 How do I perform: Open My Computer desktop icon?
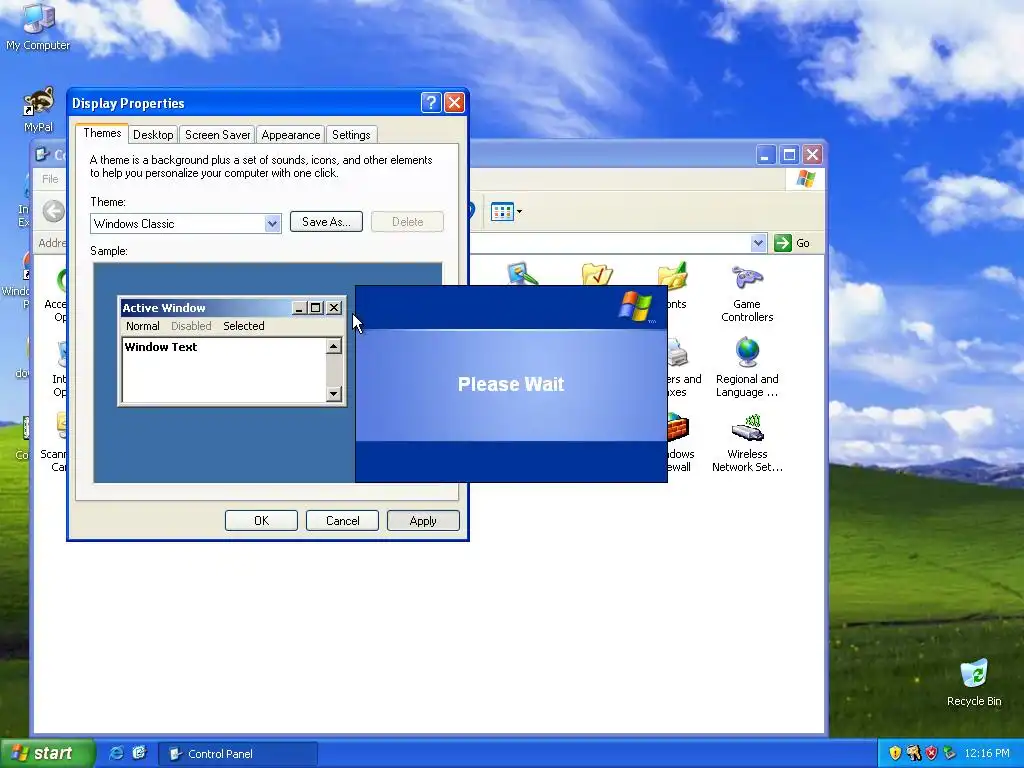[38, 27]
